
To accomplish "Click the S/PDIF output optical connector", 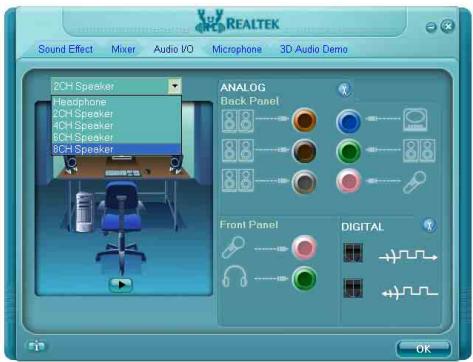I will tap(353, 253).
